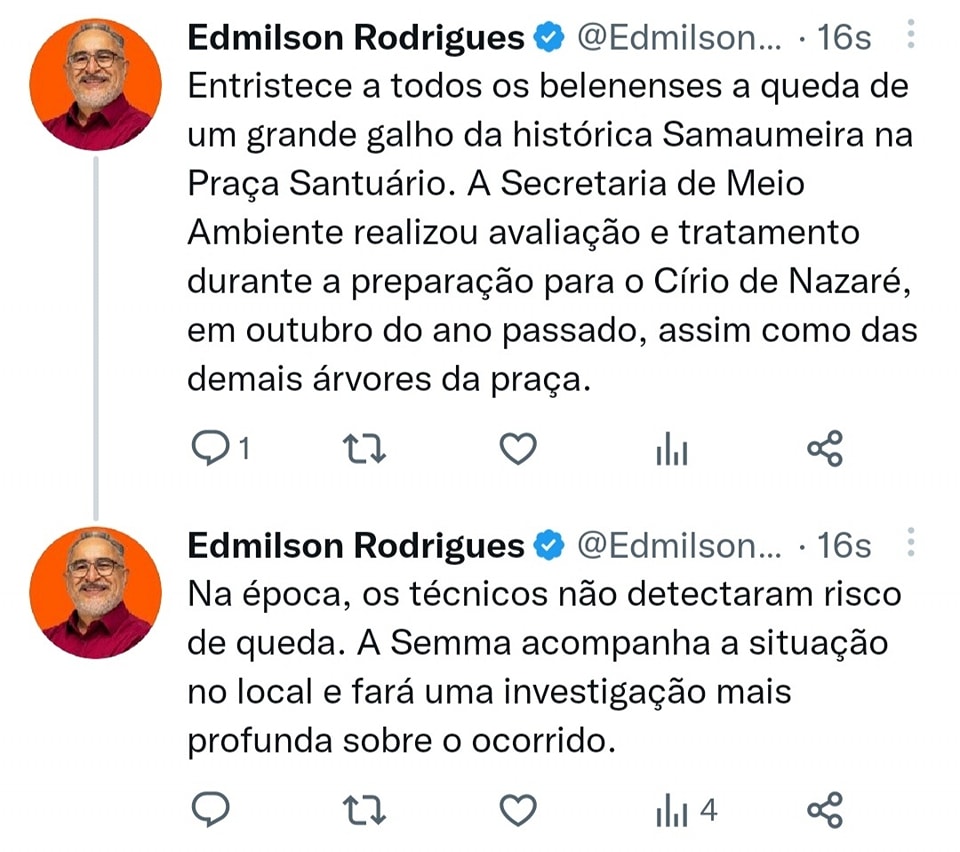Viewport: 960px width, 852px height.
Task: Share the second tweet about Semma
Action: (825, 809)
